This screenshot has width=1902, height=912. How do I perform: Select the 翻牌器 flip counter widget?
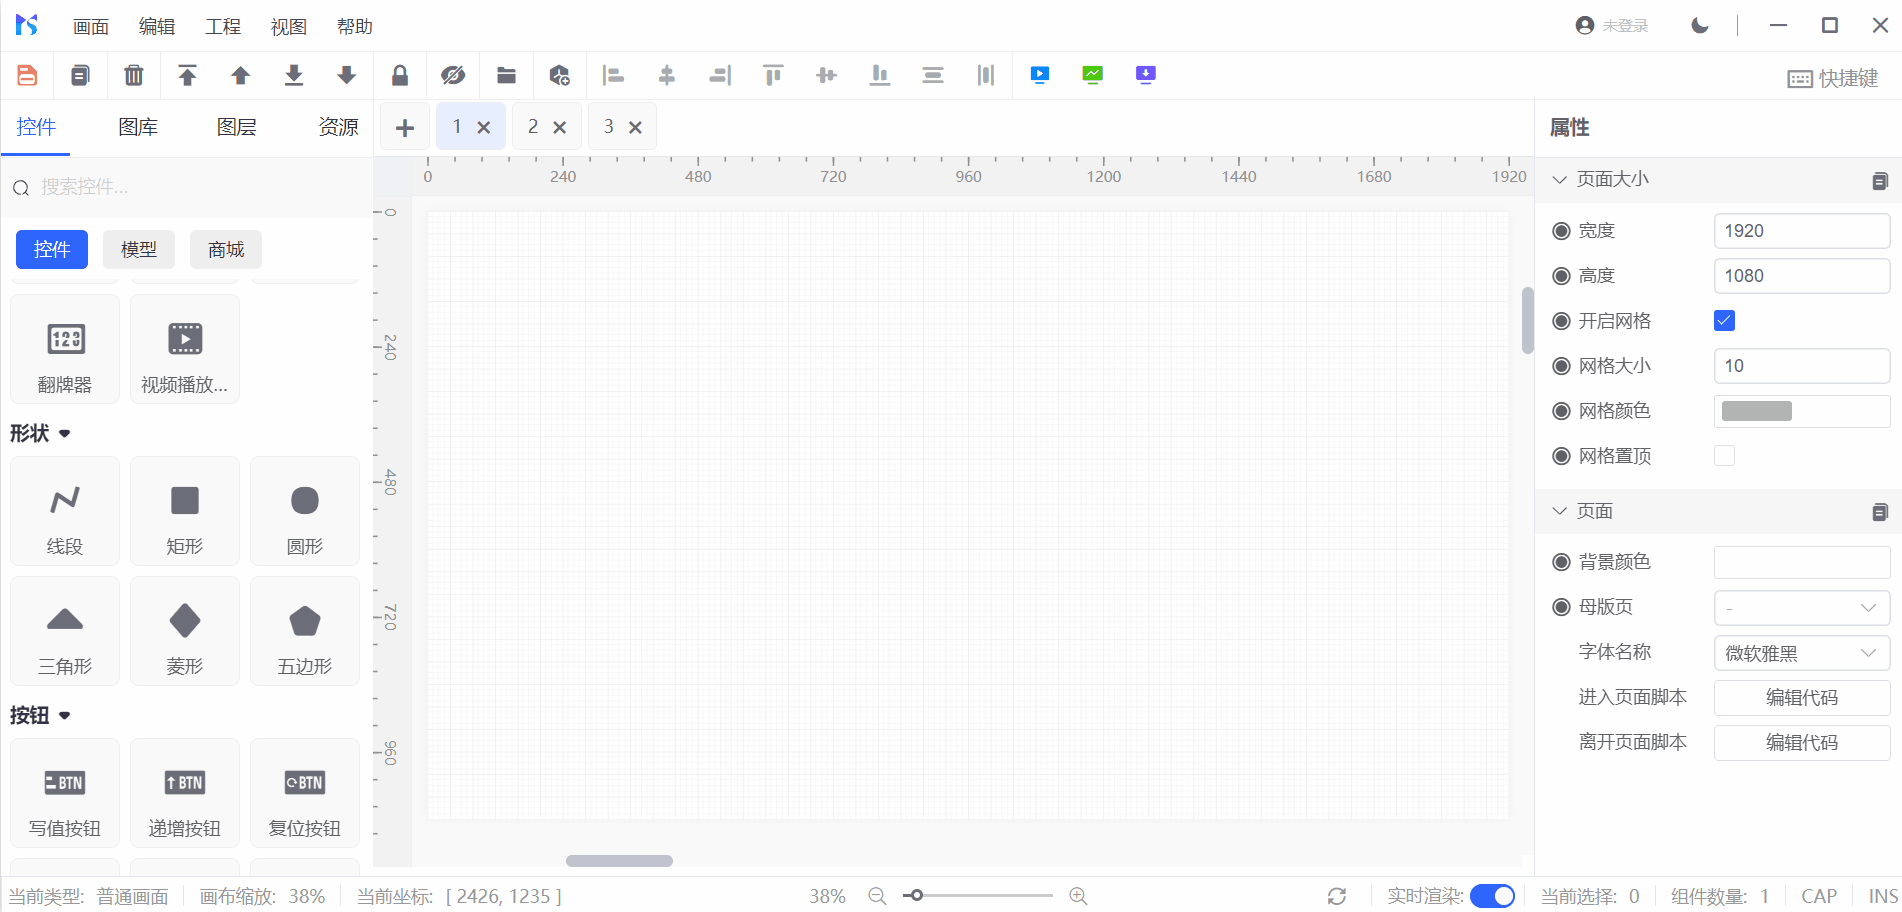tap(65, 350)
